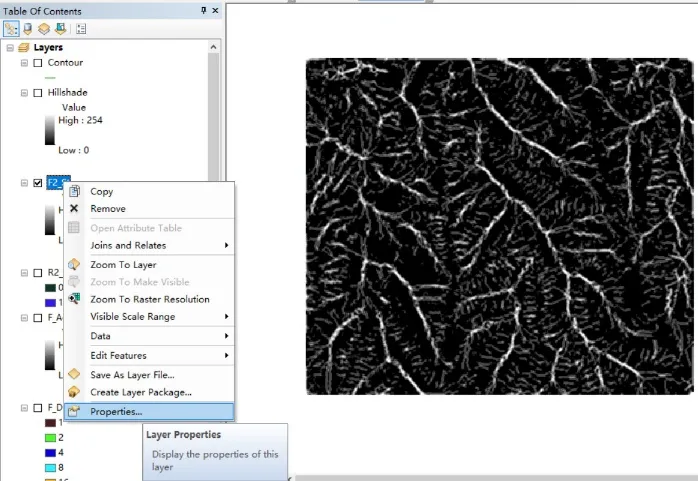
Task: Click the greyed Open Attribute Table entry
Action: [149, 228]
